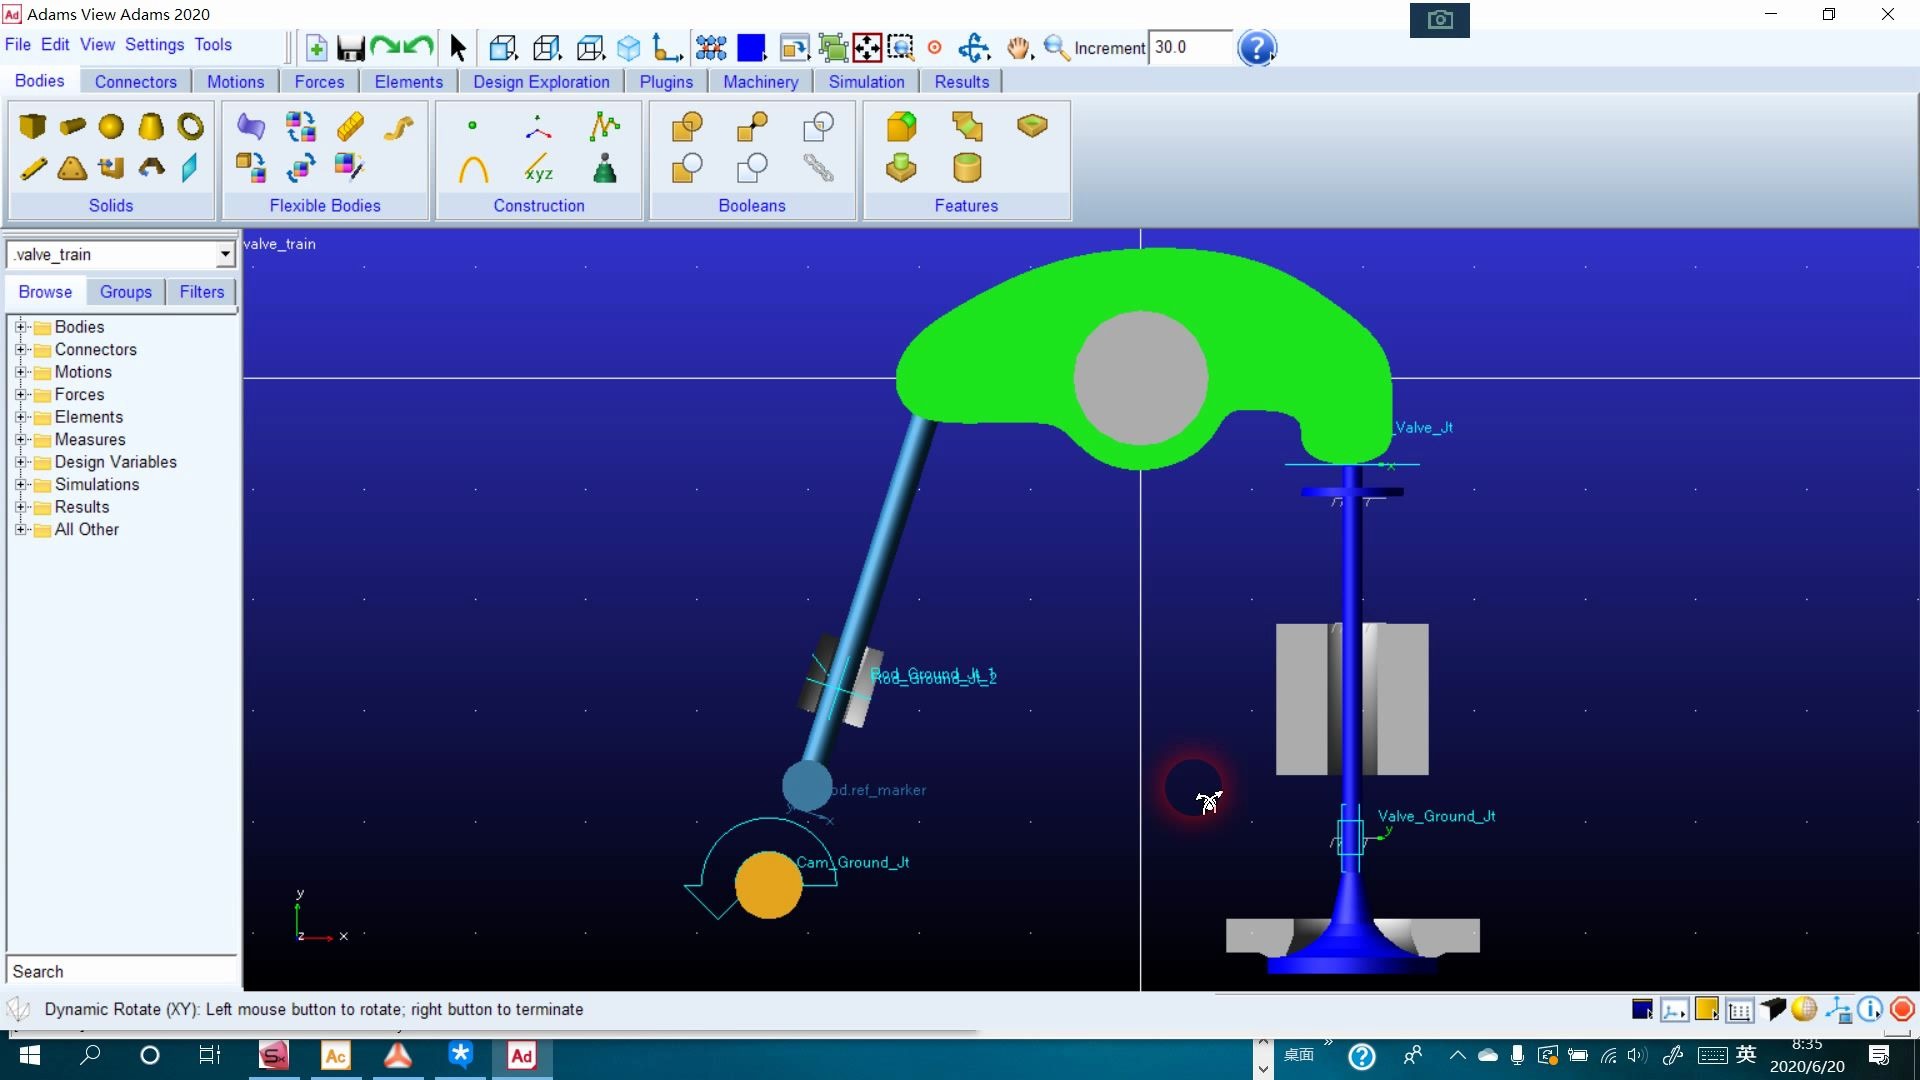Click the Unite two solids boolean icon

point(687,126)
